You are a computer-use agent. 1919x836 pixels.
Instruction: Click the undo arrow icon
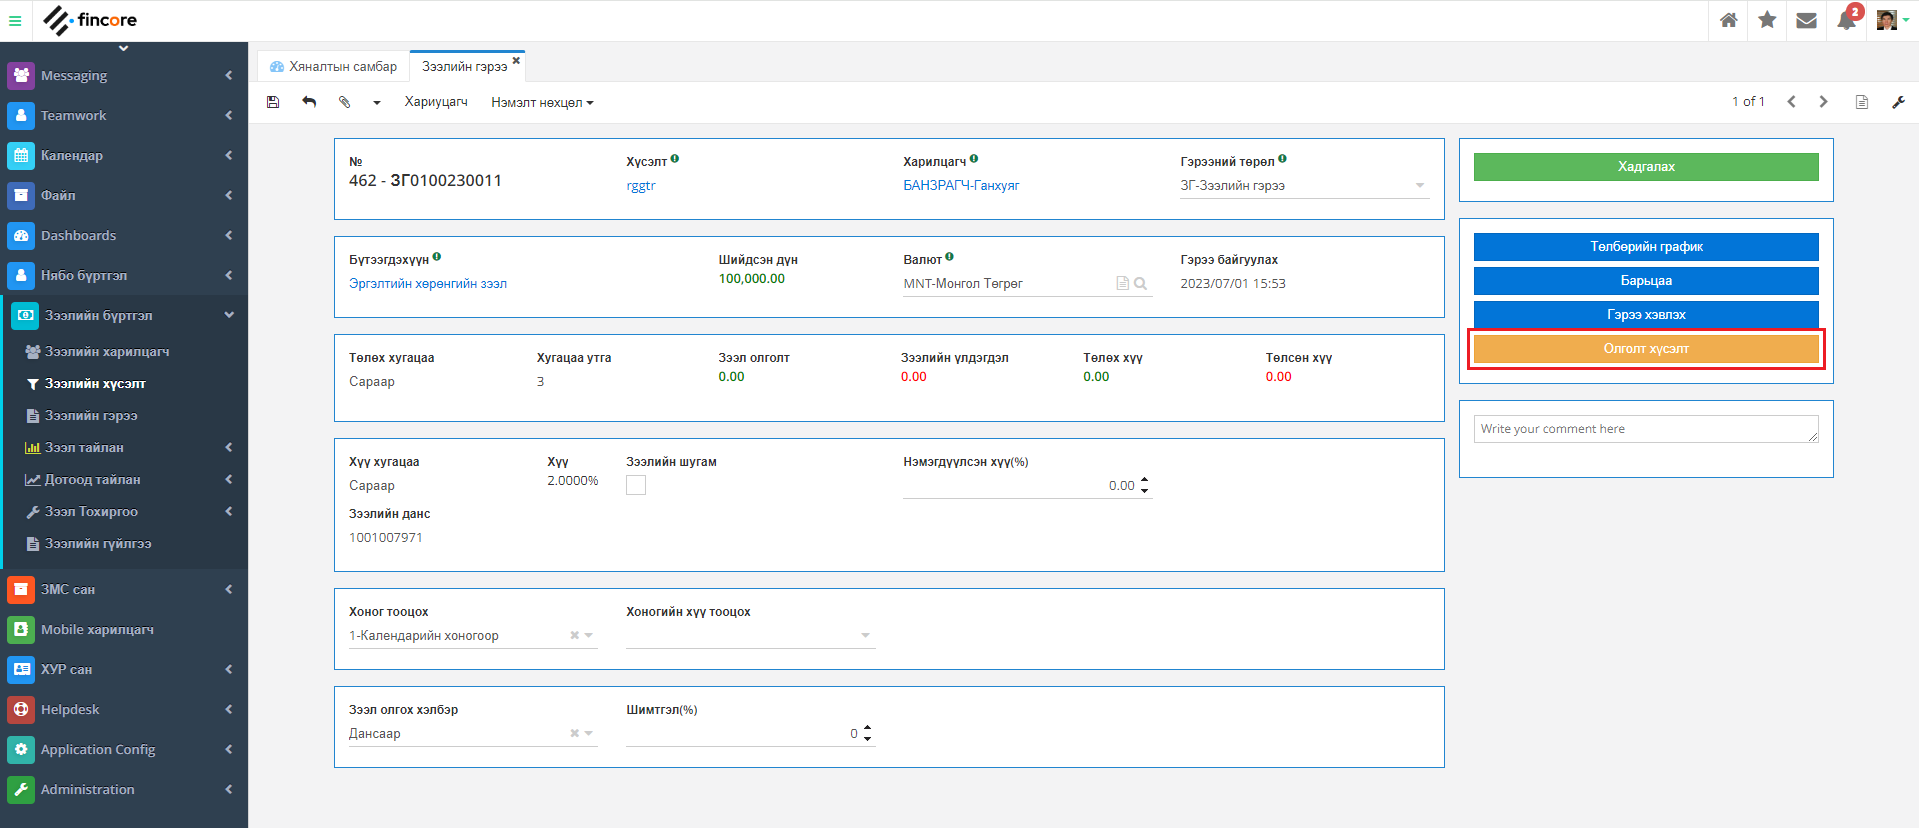click(x=309, y=102)
